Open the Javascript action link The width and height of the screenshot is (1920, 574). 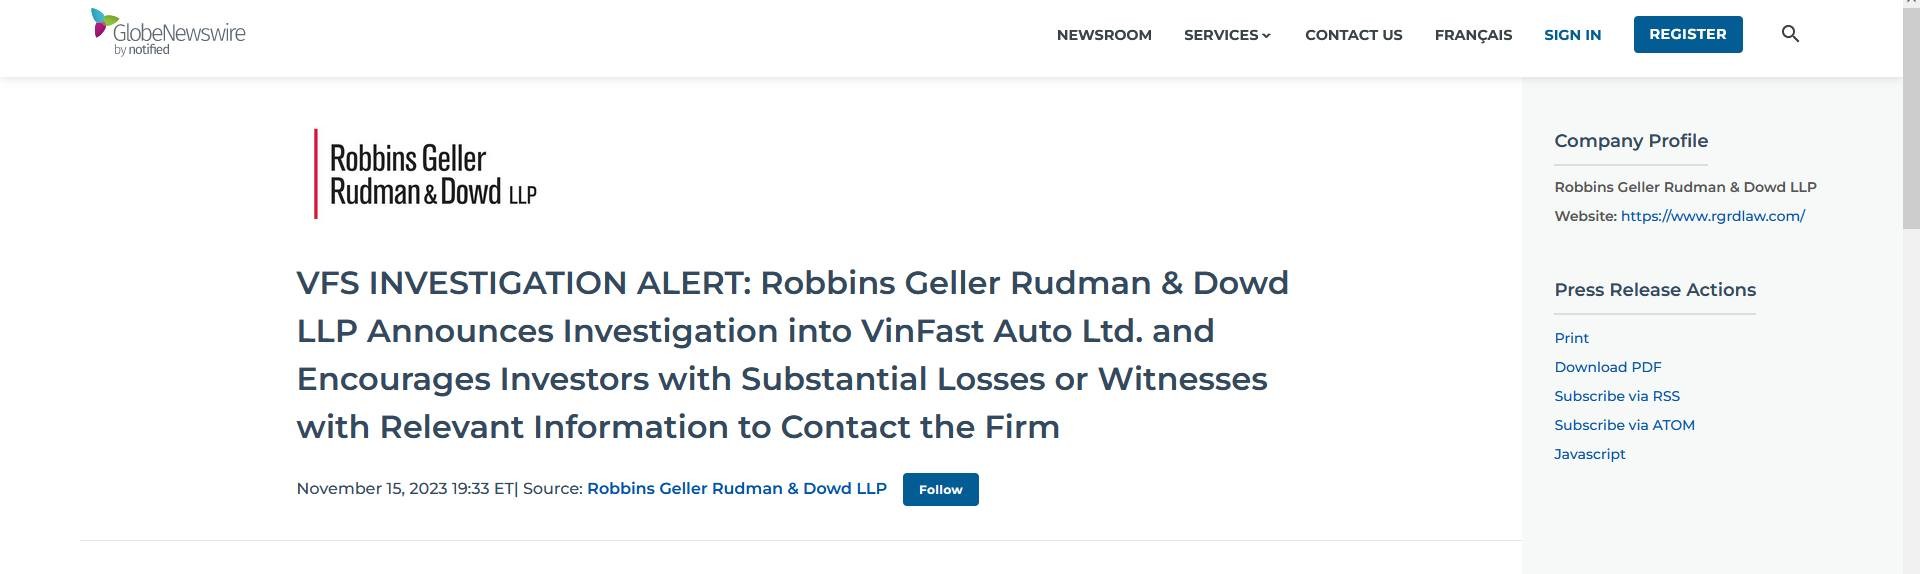coord(1589,454)
